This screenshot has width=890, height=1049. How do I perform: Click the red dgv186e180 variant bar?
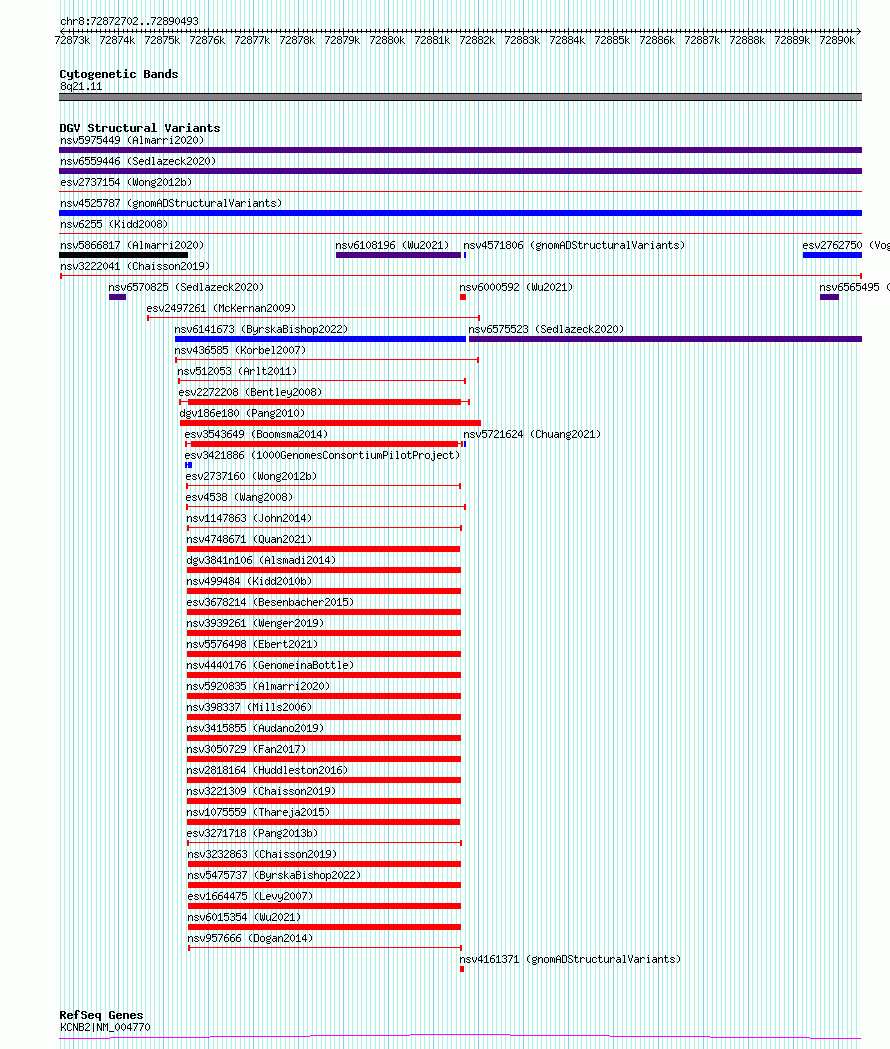click(x=331, y=423)
